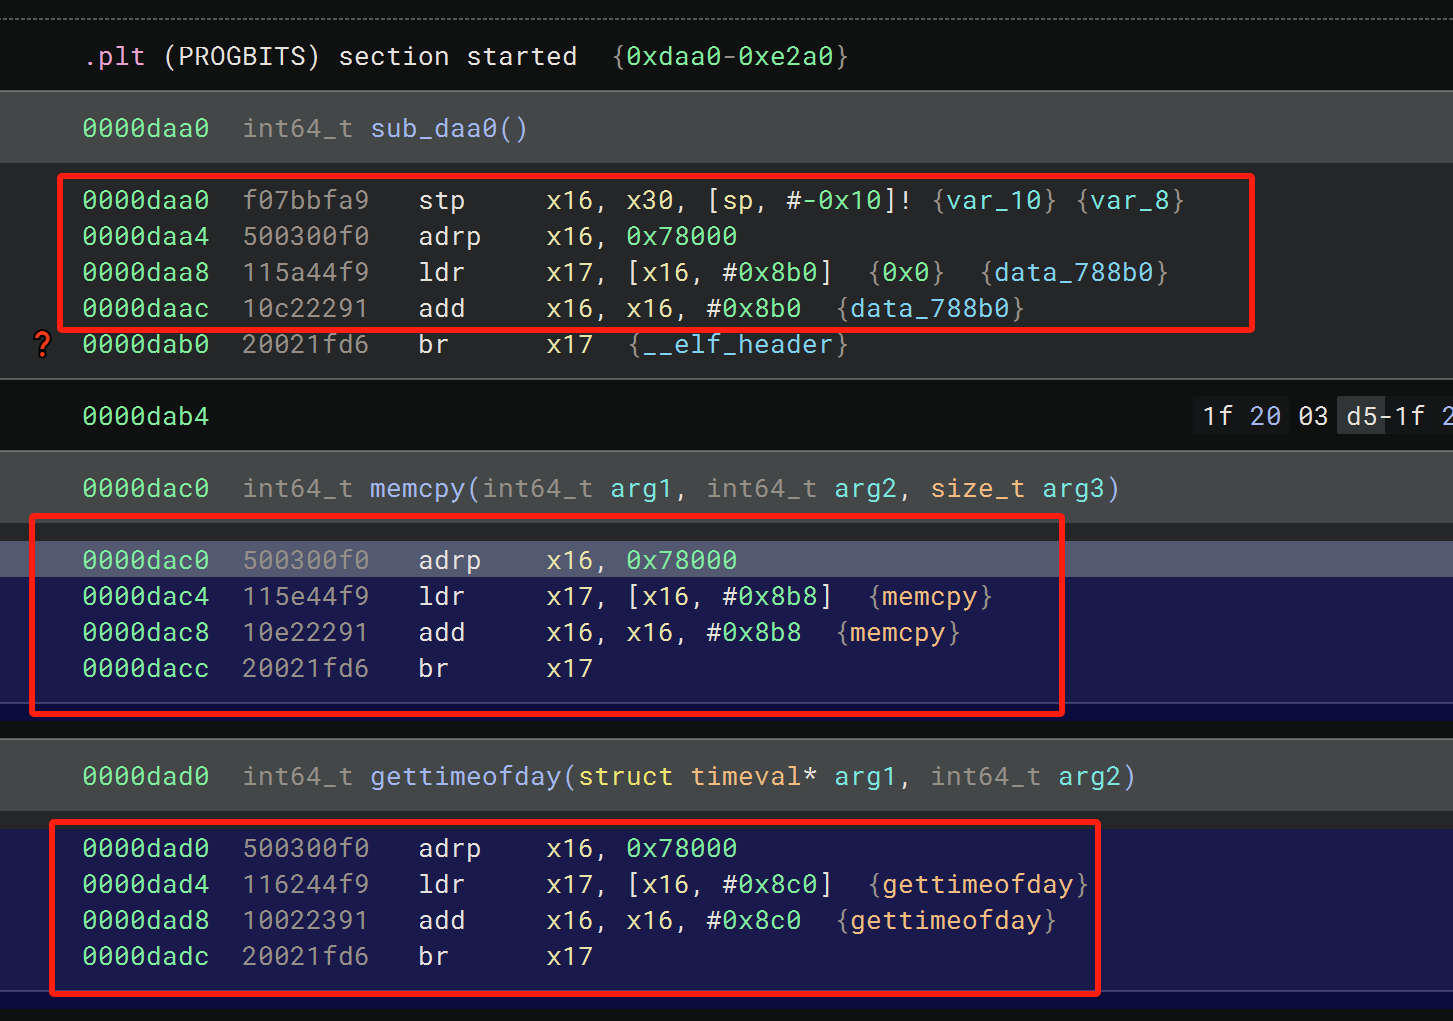This screenshot has width=1453, height=1021.
Task: Select arg3 in the memcpy signature
Action: pos(1074,488)
